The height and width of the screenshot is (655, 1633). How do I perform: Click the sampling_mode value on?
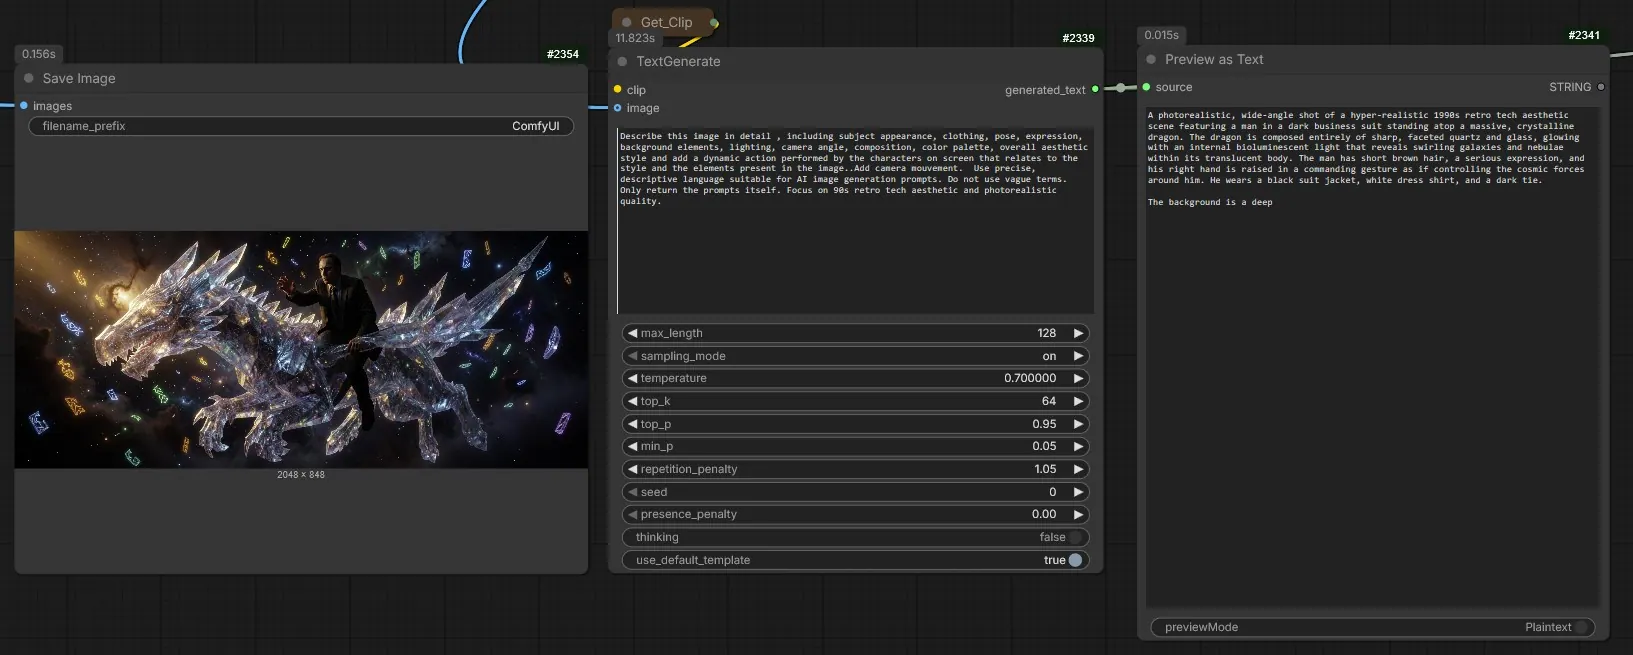click(x=1049, y=356)
